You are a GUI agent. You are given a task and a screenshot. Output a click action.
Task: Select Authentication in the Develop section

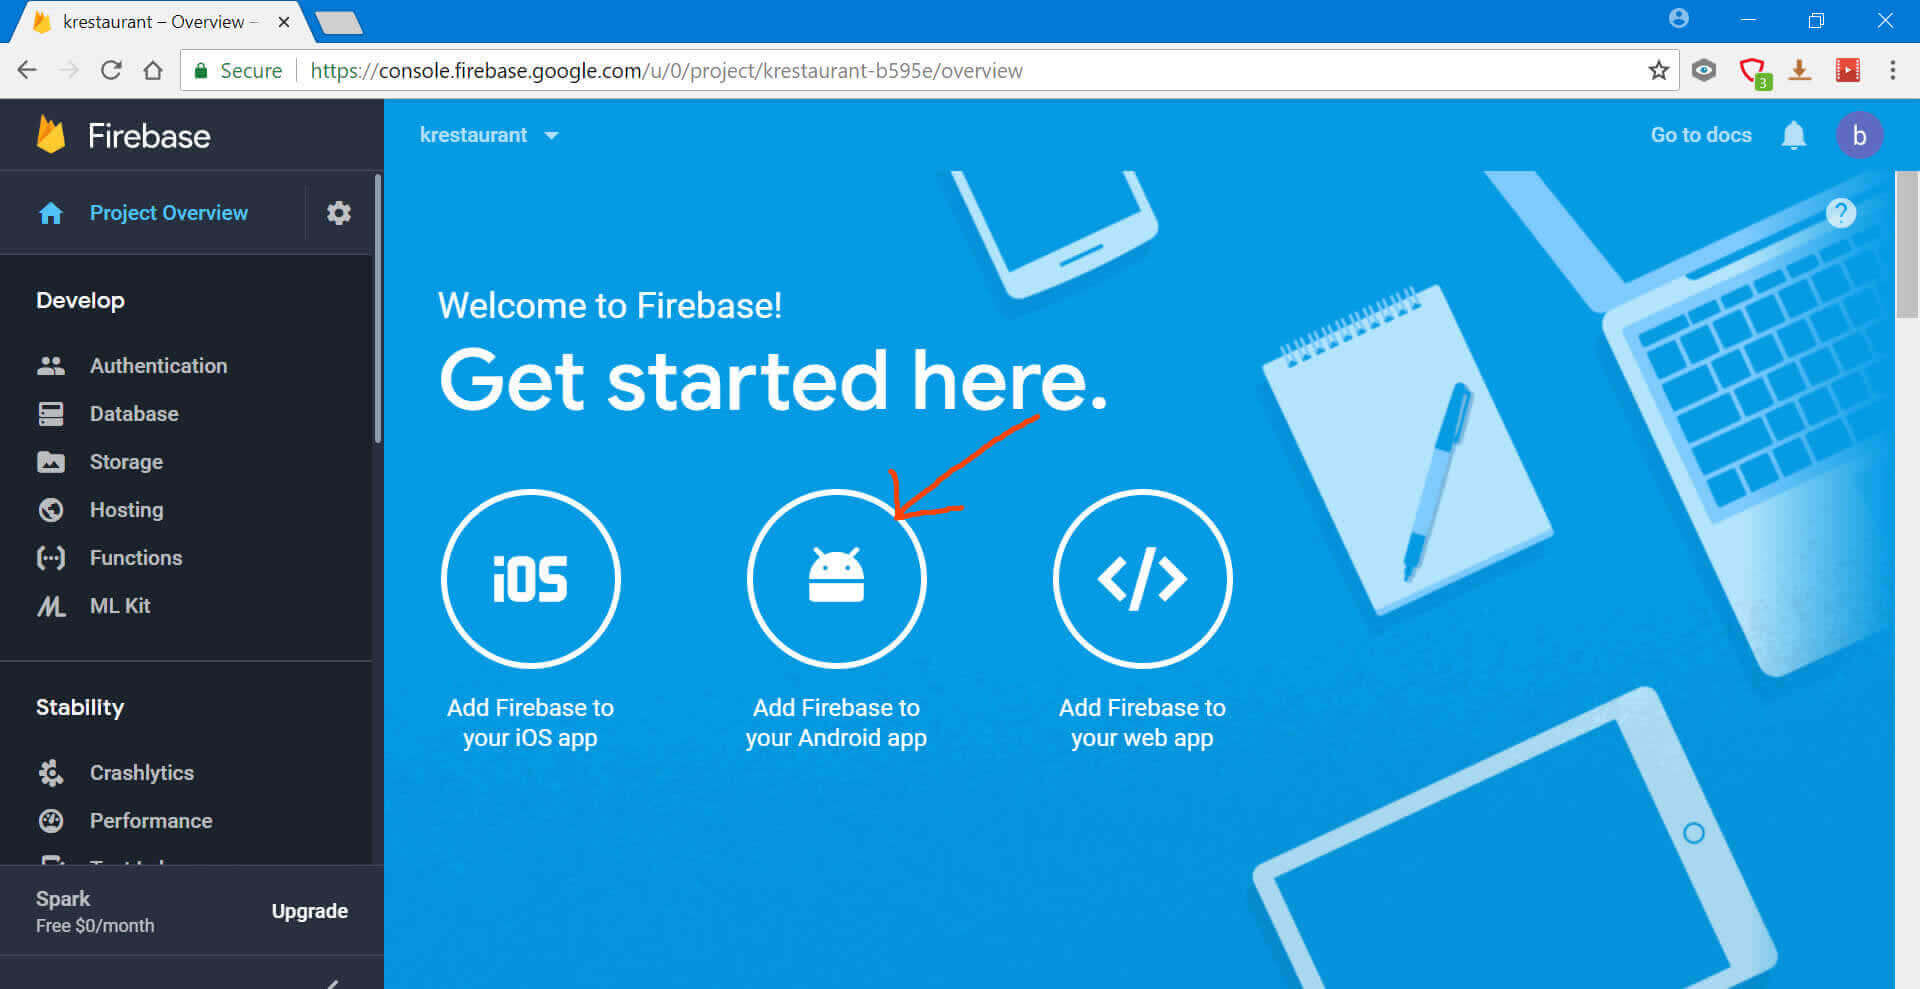158,366
